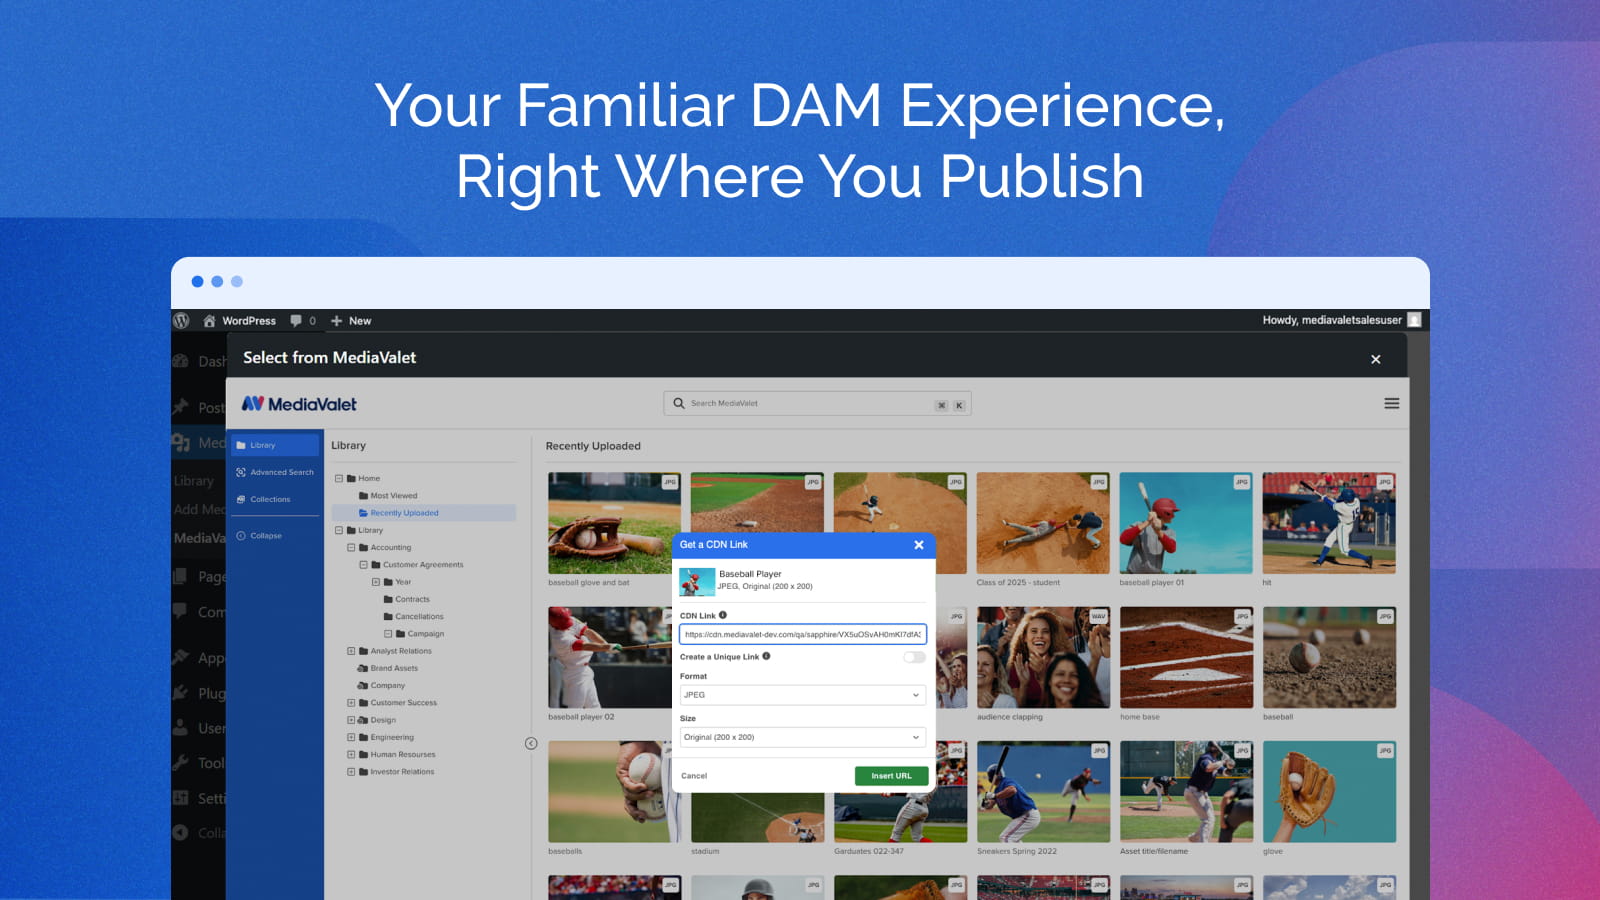This screenshot has height=900, width=1600.
Task: Select the Sneakers Spring 2022 thumbnail
Action: pos(1043,792)
